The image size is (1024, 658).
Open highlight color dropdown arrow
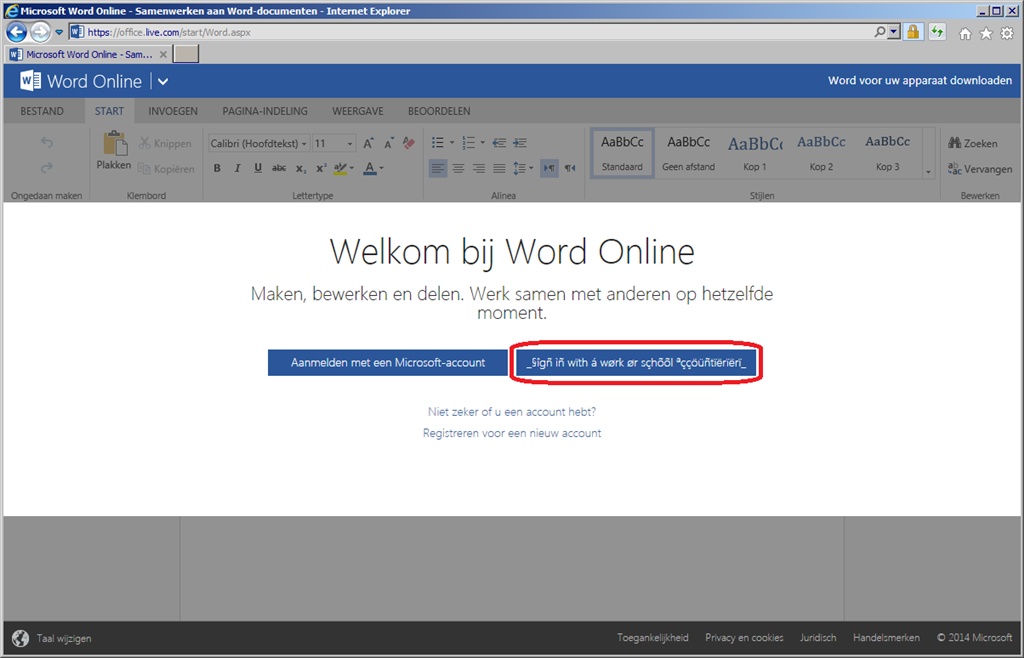[x=352, y=168]
